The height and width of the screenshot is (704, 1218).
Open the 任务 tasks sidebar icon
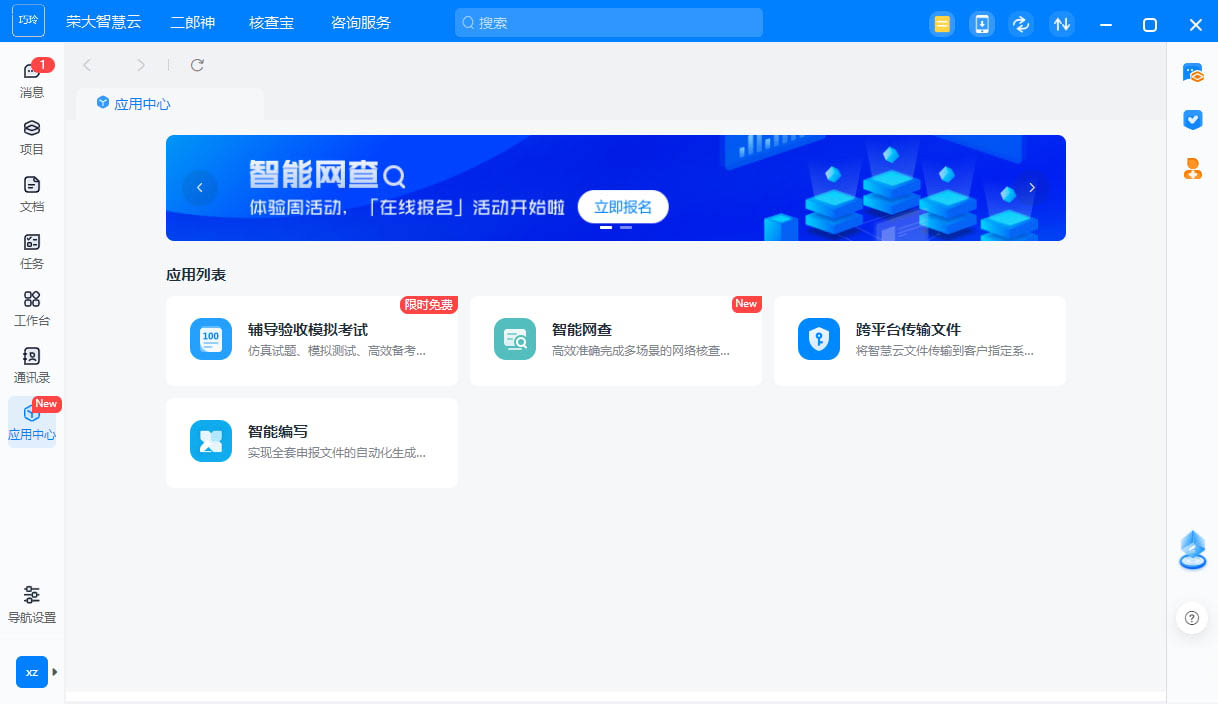click(32, 251)
